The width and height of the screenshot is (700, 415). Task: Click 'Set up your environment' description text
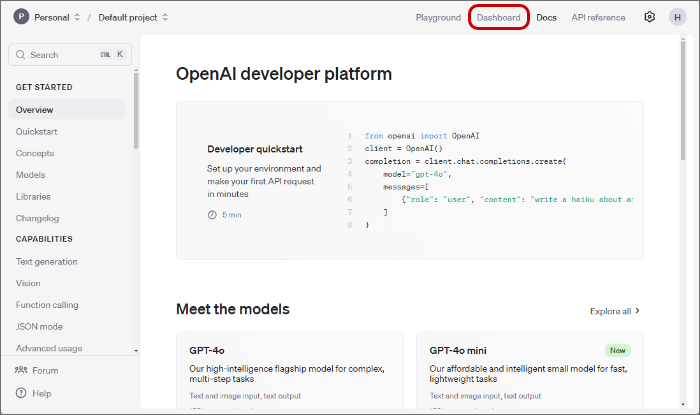coord(264,181)
